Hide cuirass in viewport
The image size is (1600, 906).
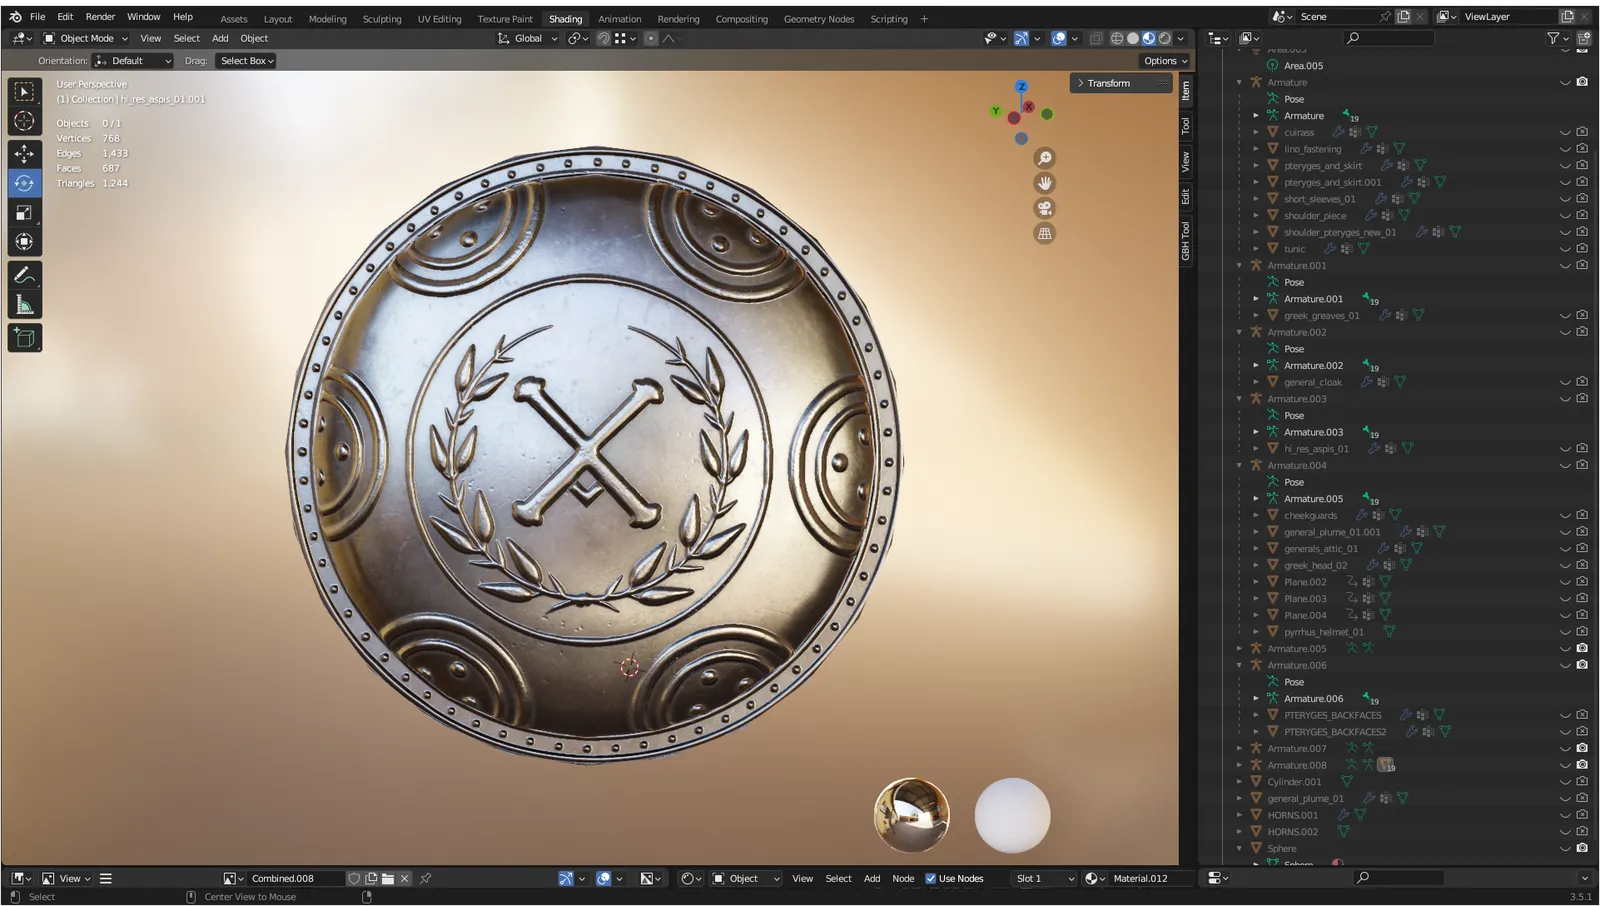[1565, 132]
